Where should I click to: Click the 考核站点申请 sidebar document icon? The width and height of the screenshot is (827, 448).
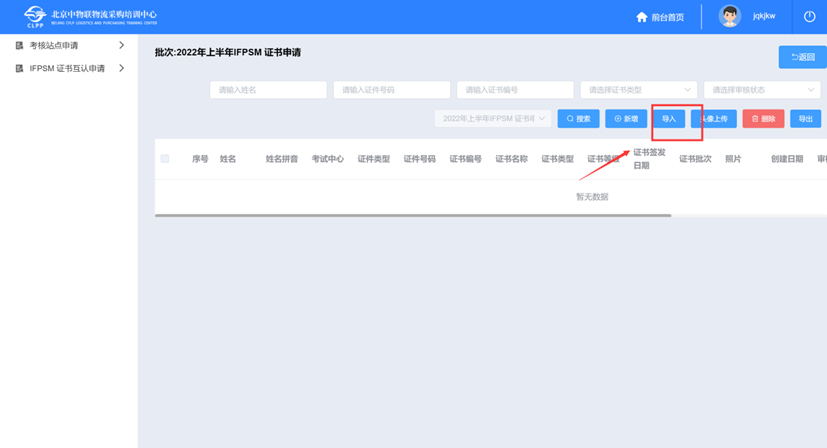(19, 46)
